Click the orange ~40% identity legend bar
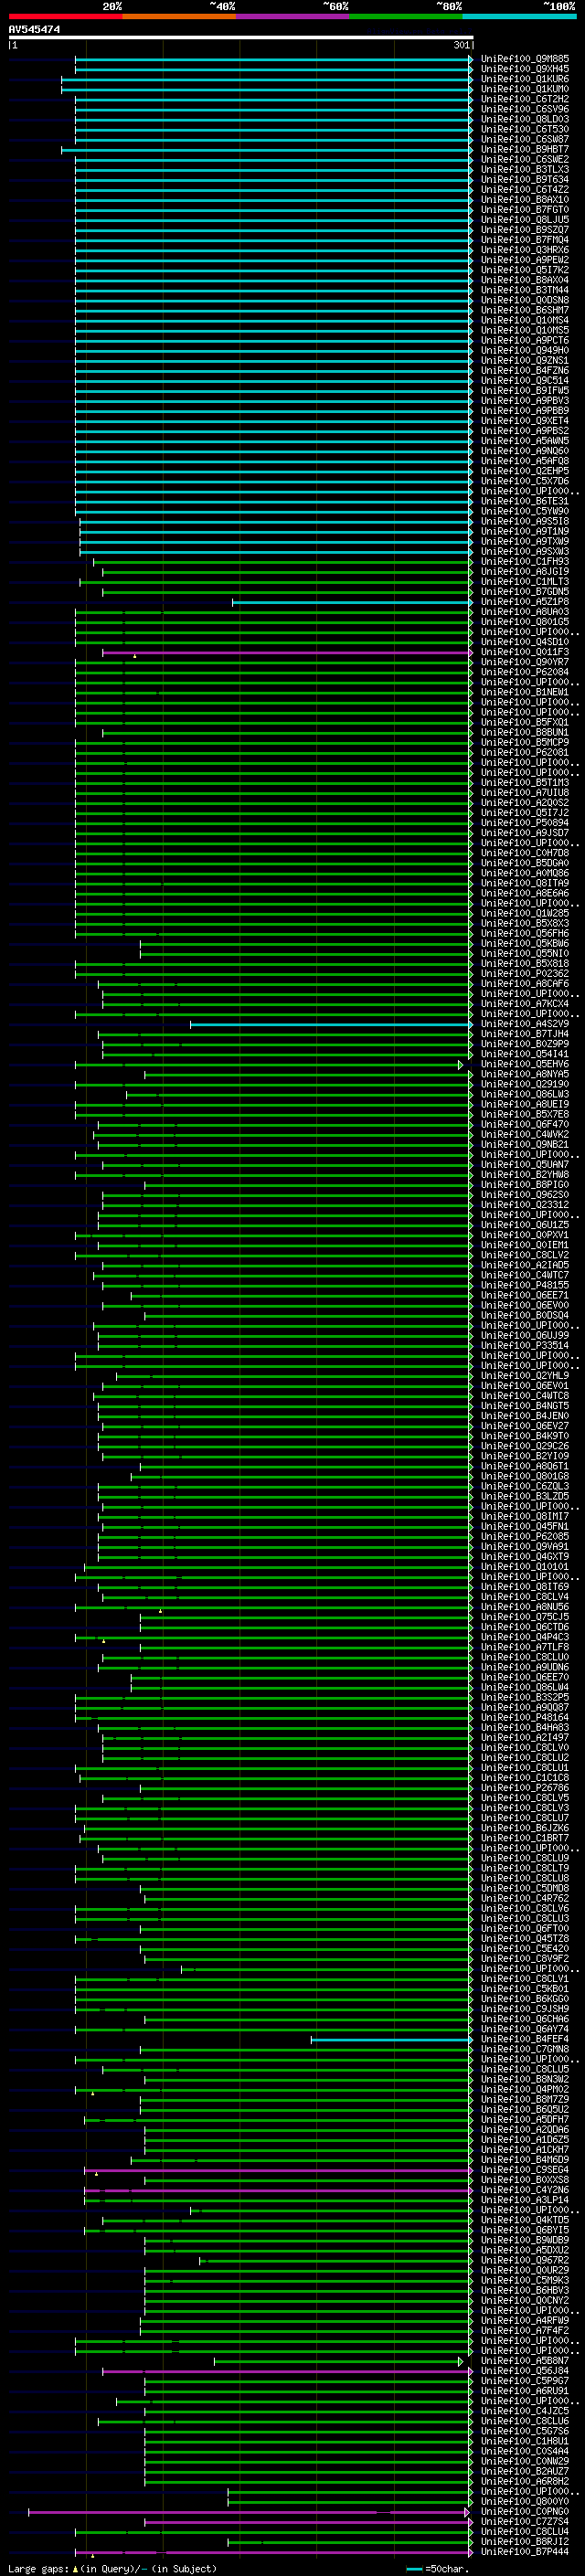Screen dimensions: 585x2576 pyautogui.click(x=179, y=16)
